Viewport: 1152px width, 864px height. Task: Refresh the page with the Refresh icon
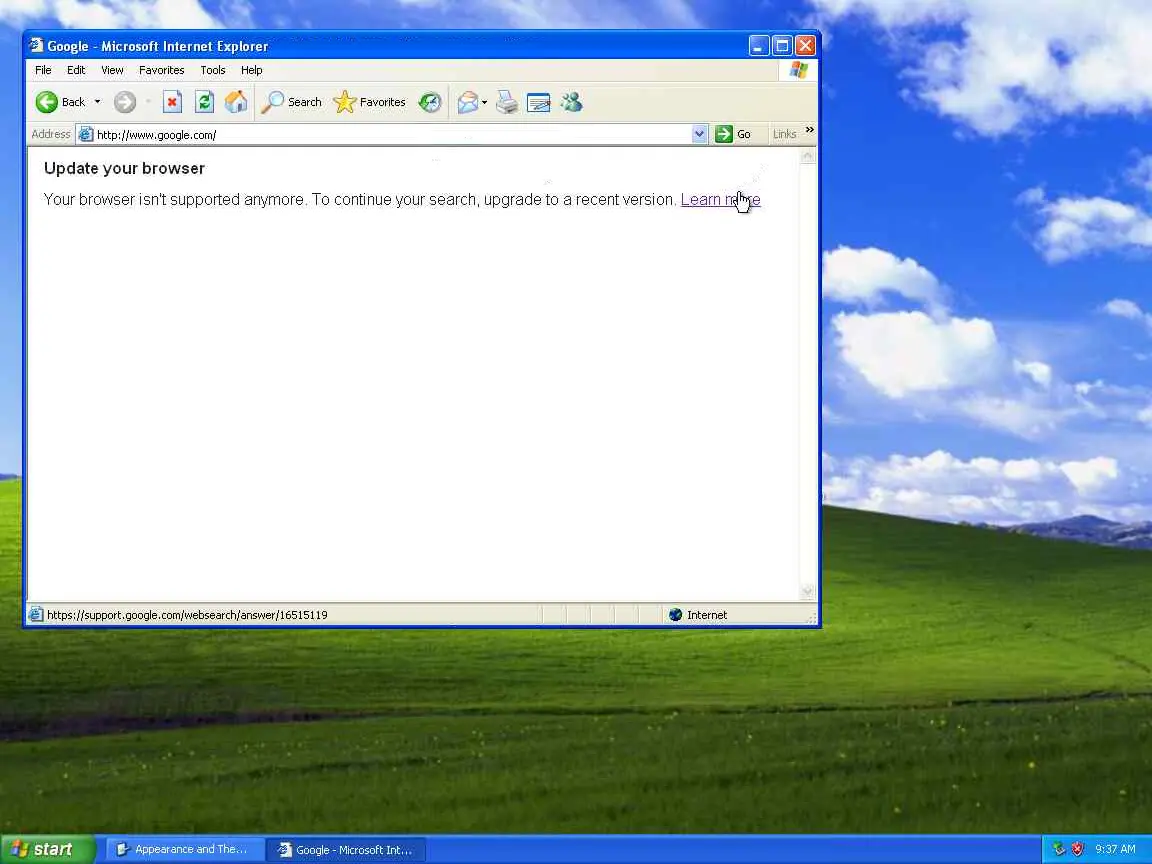(204, 102)
